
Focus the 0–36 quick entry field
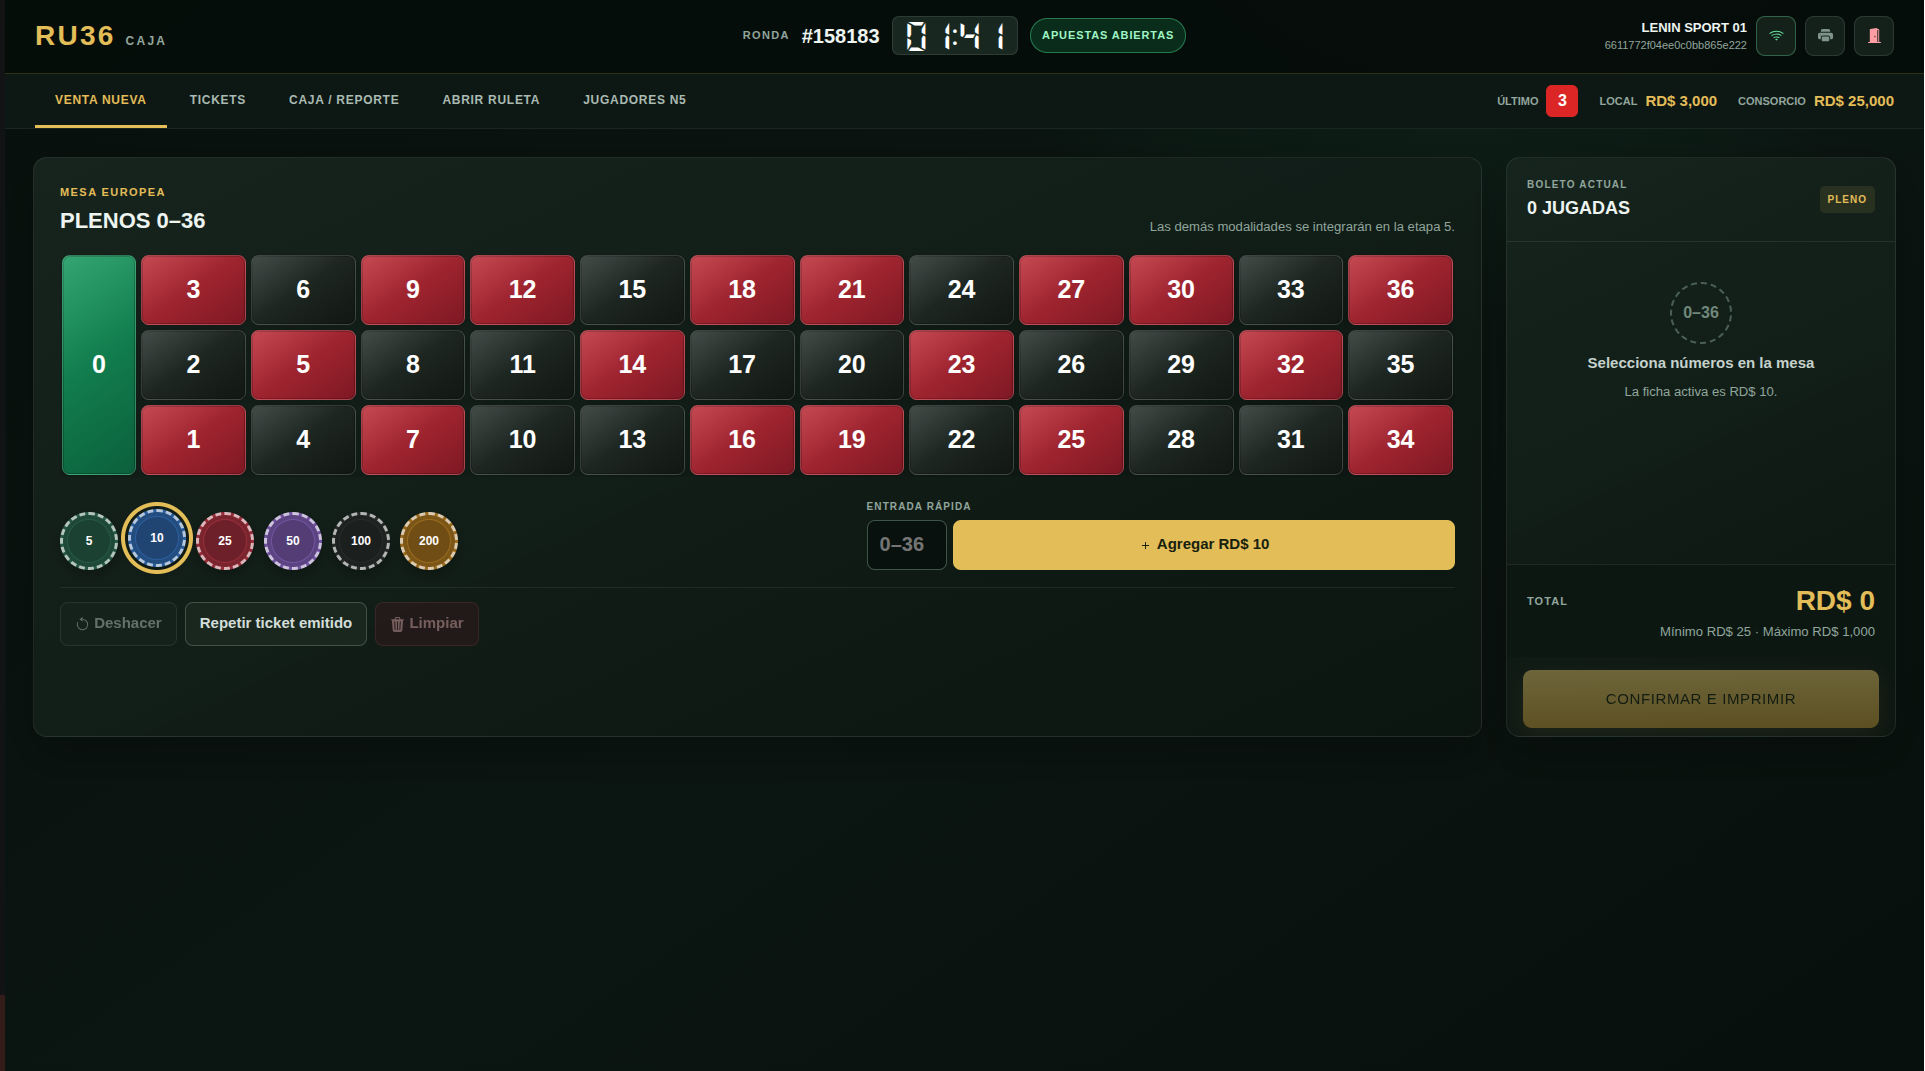906,545
